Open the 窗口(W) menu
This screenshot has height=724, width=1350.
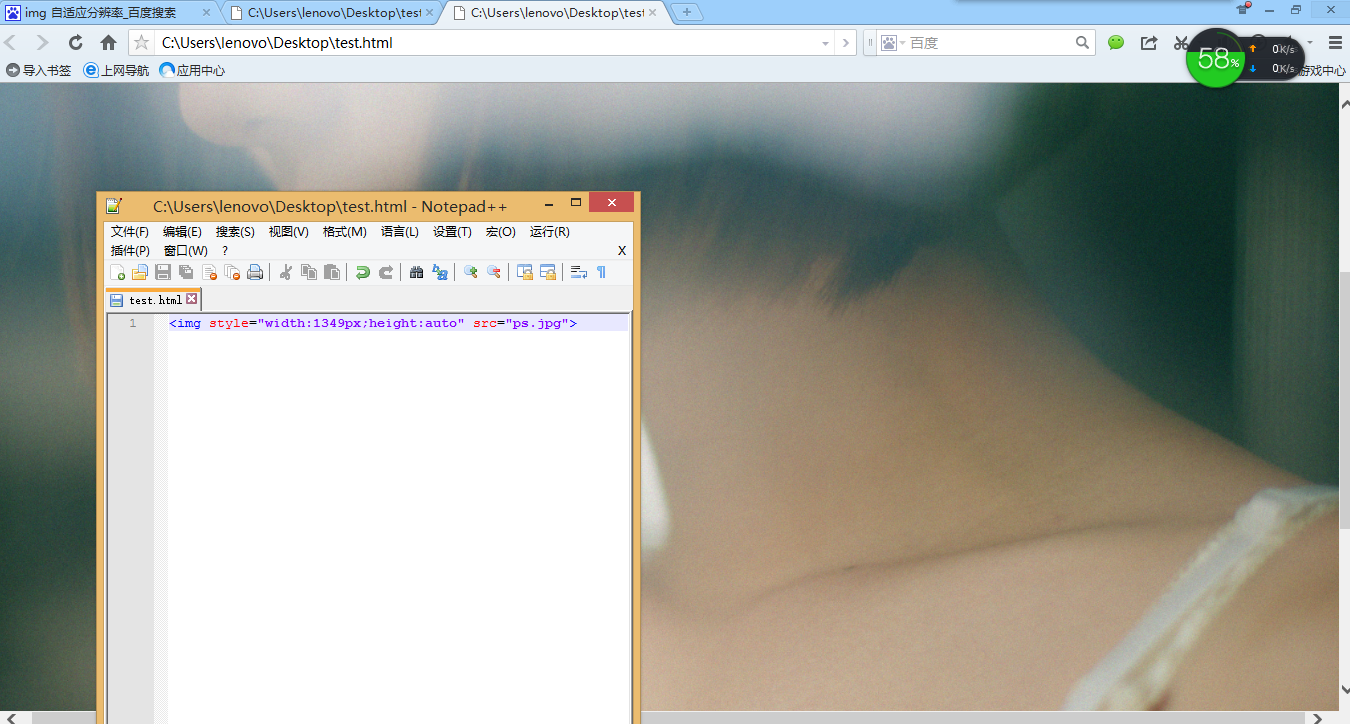coord(186,251)
